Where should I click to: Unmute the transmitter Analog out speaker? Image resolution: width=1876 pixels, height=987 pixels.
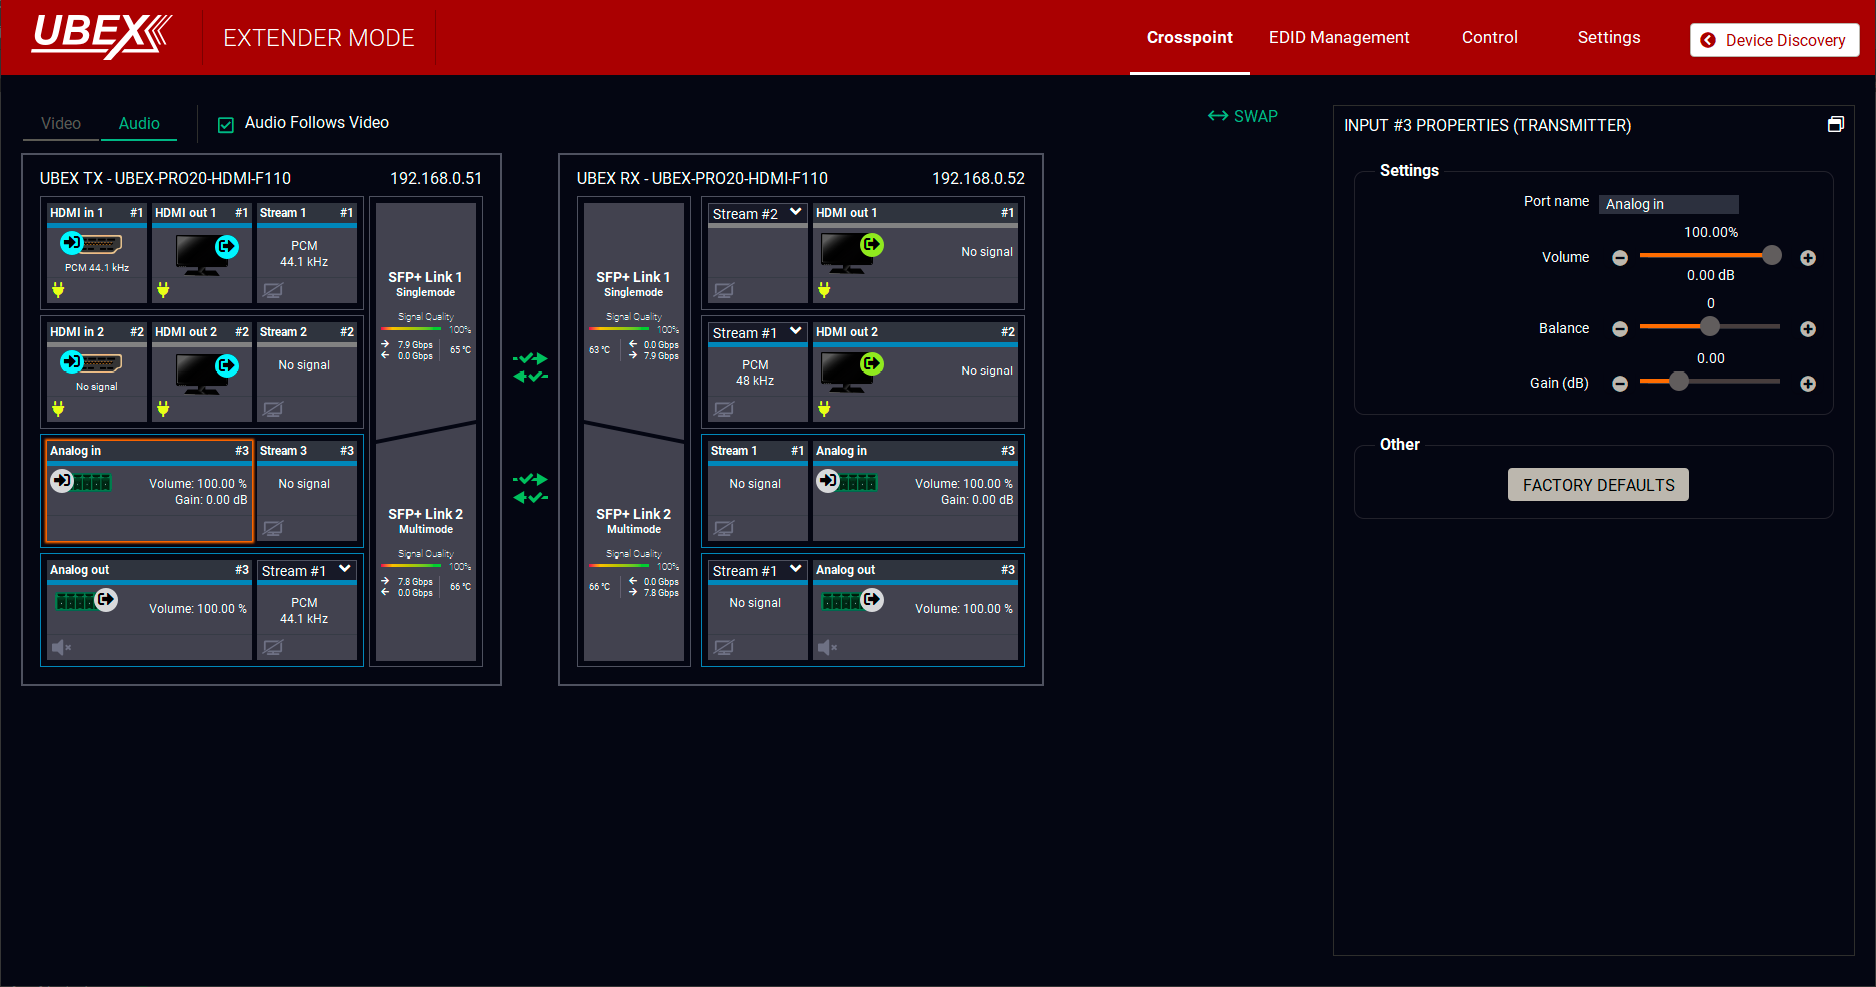click(61, 647)
